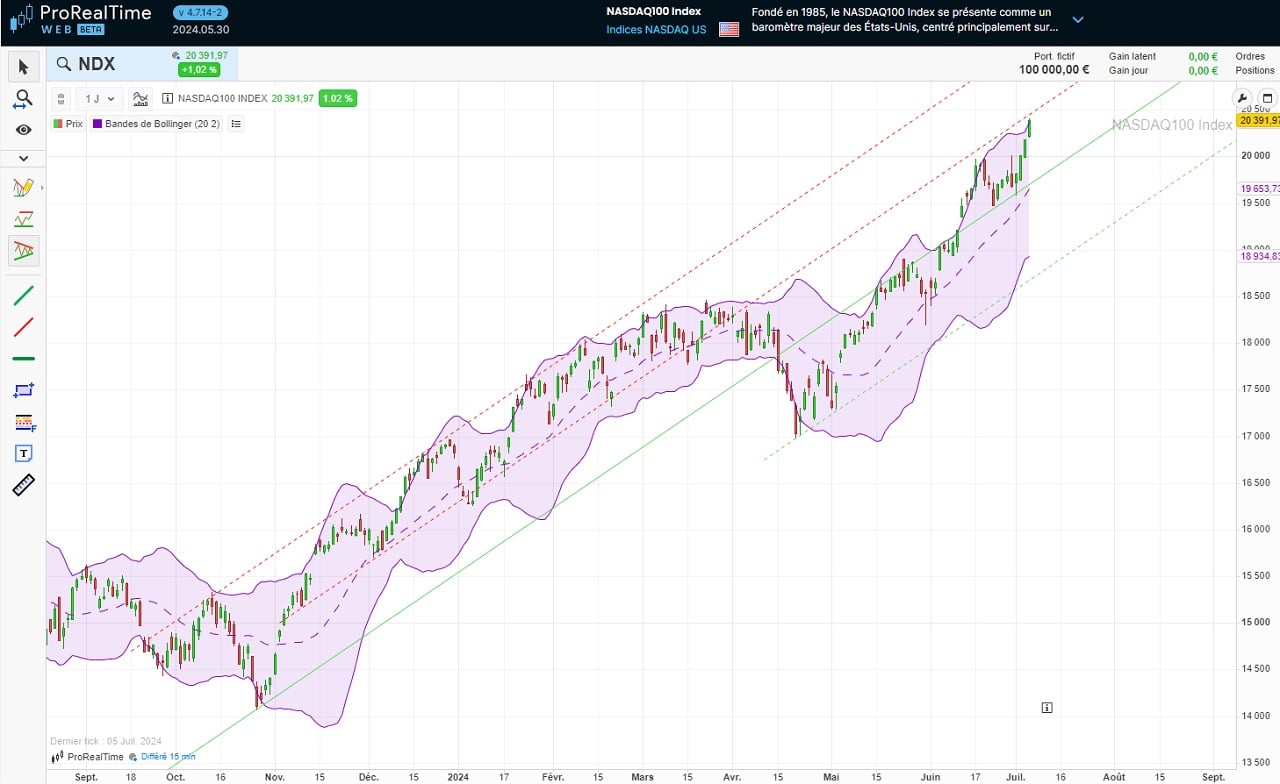Open the Ordres tab
Screen dimensions: 1280x784
point(1250,57)
